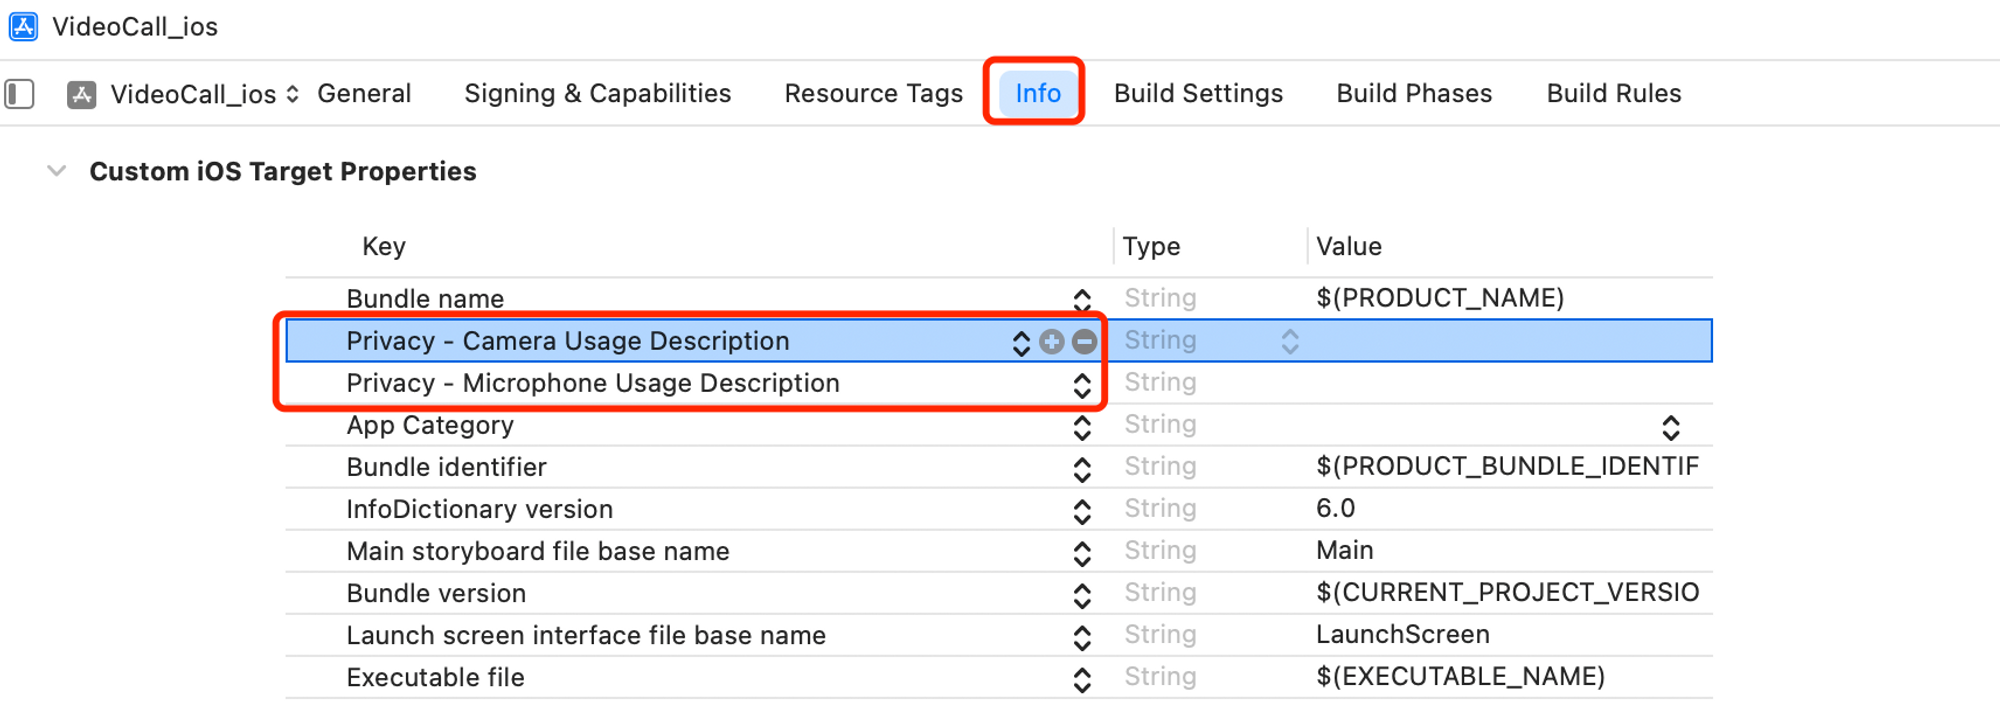The width and height of the screenshot is (2000, 703).
Task: Open key stepper for Executable file
Action: (1082, 679)
